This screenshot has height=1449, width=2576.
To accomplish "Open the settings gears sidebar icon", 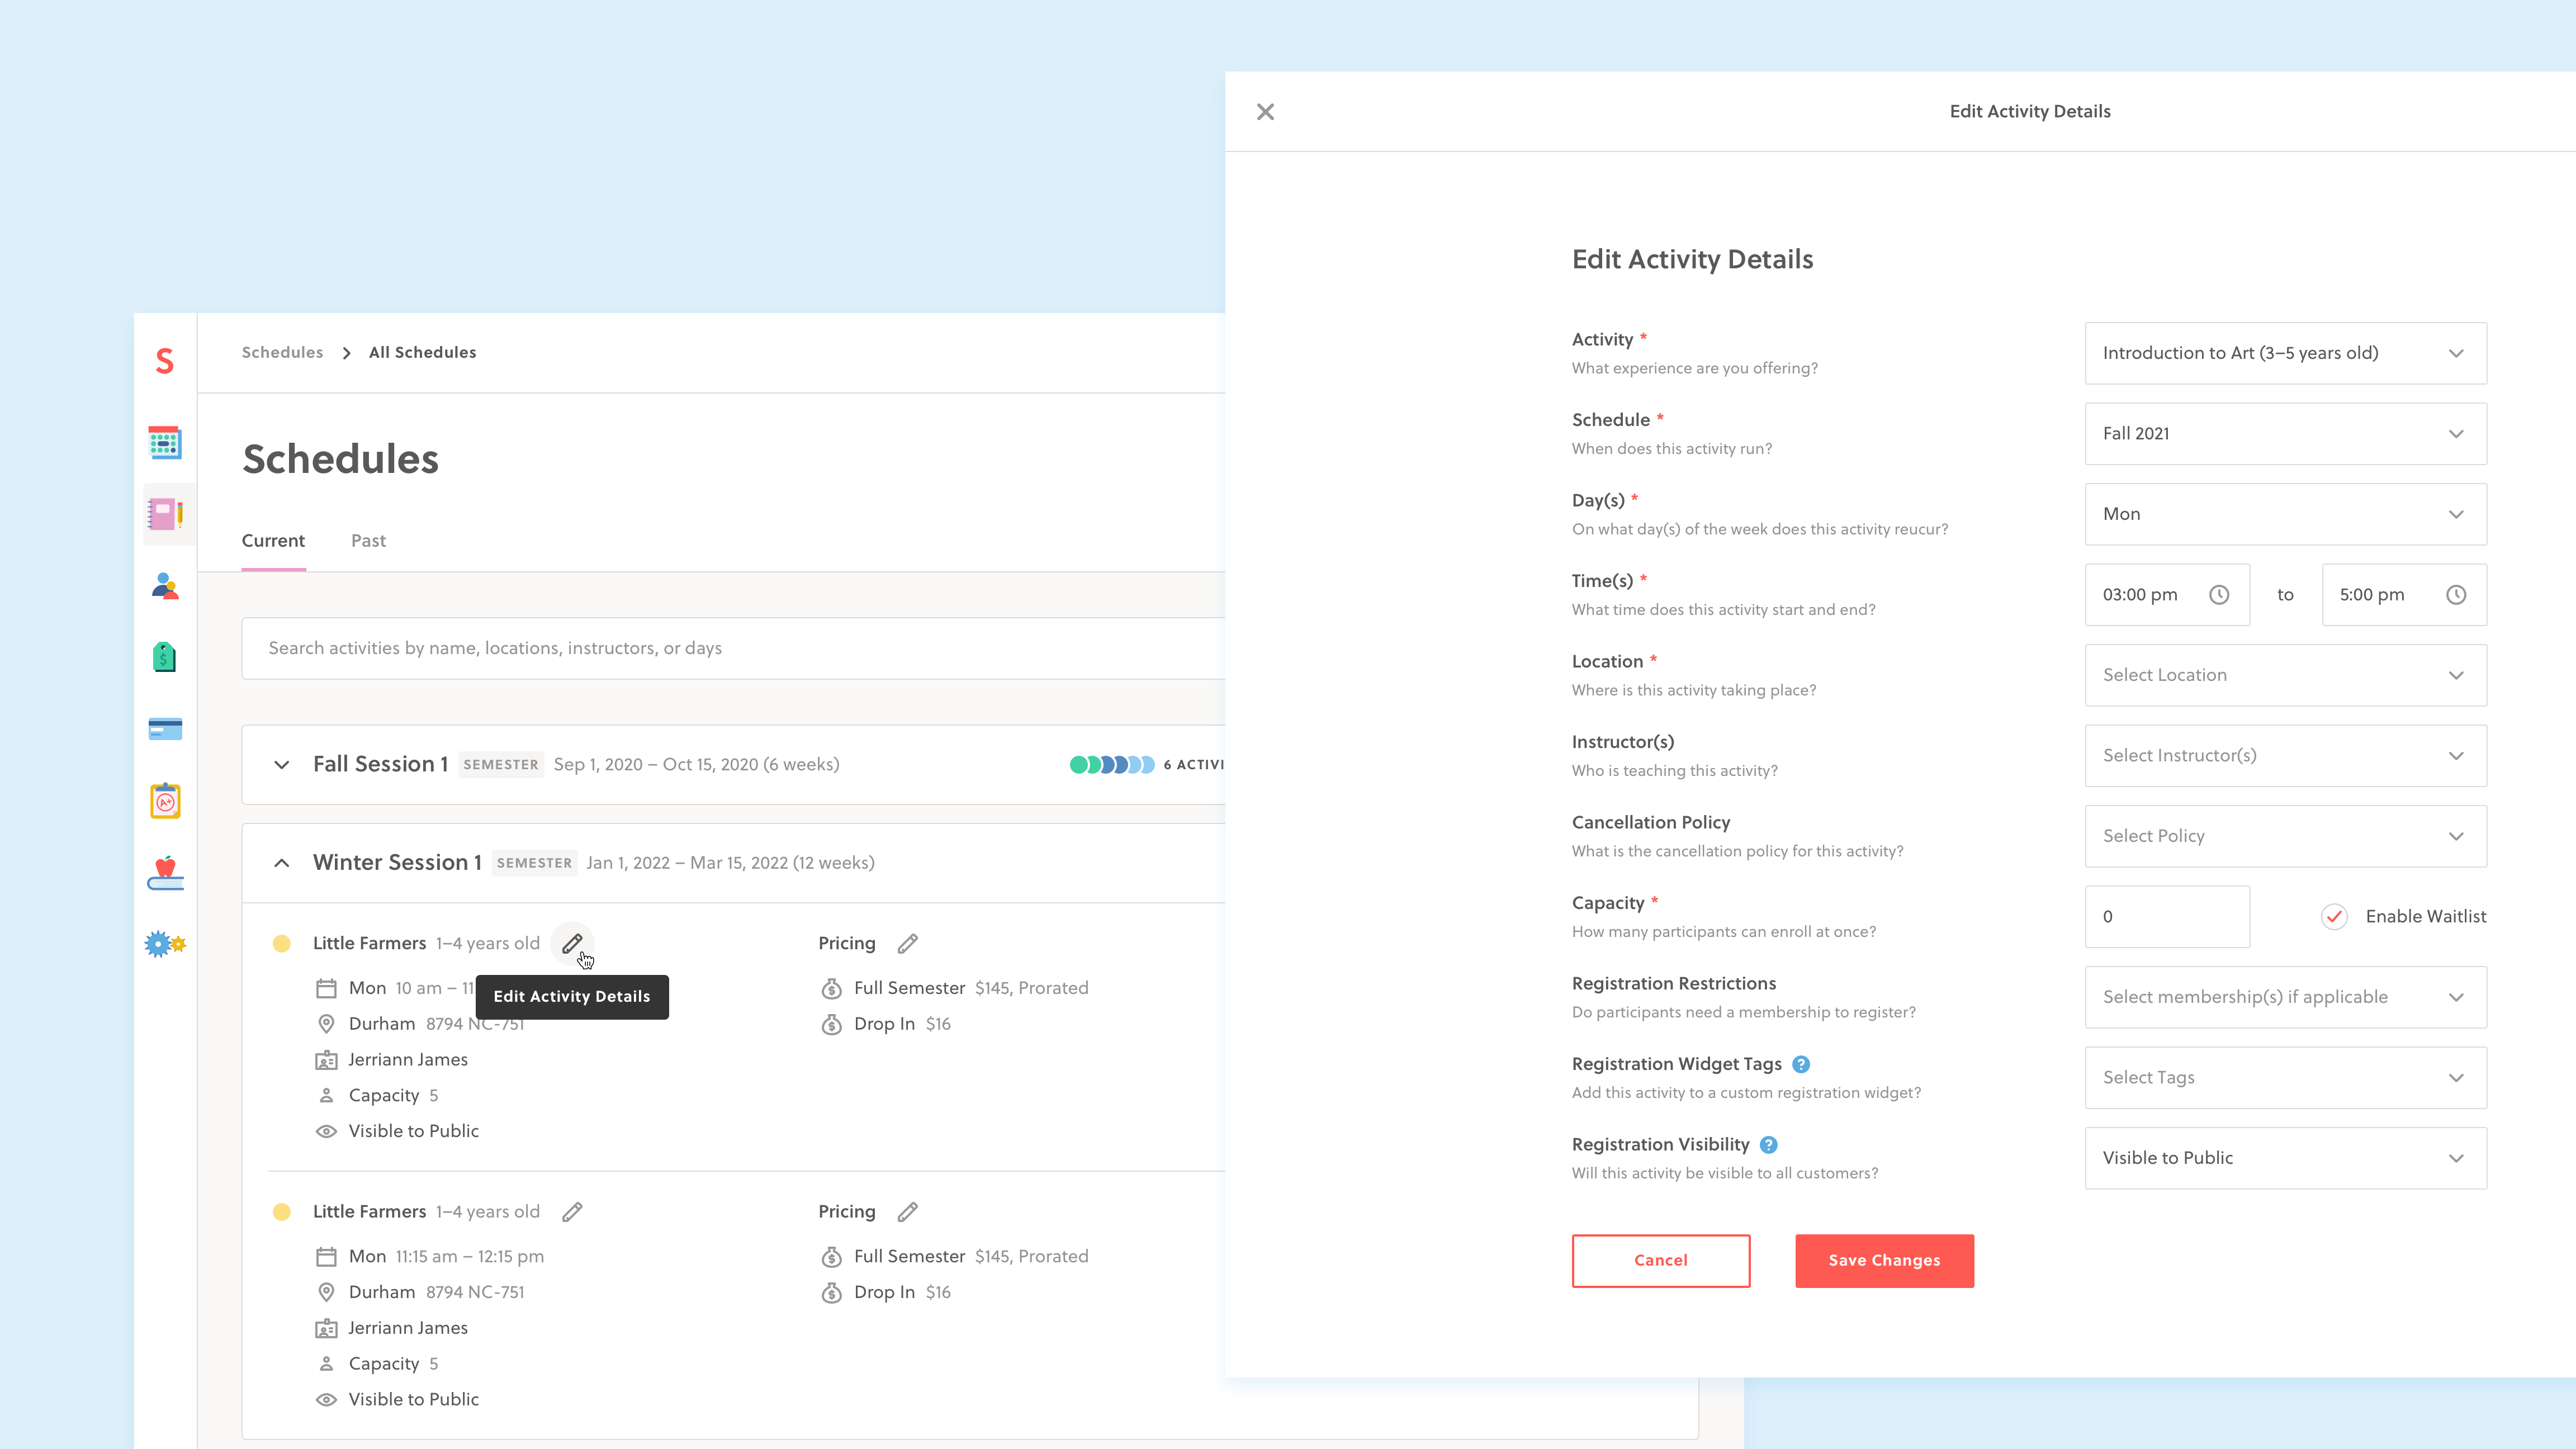I will coord(165,944).
